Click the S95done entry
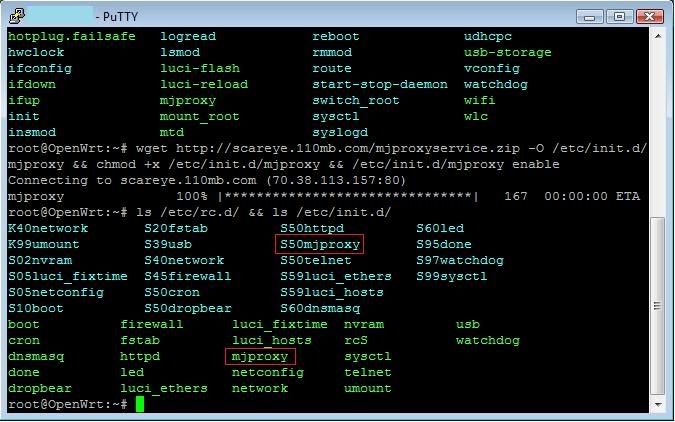This screenshot has width=675, height=422. (x=444, y=244)
